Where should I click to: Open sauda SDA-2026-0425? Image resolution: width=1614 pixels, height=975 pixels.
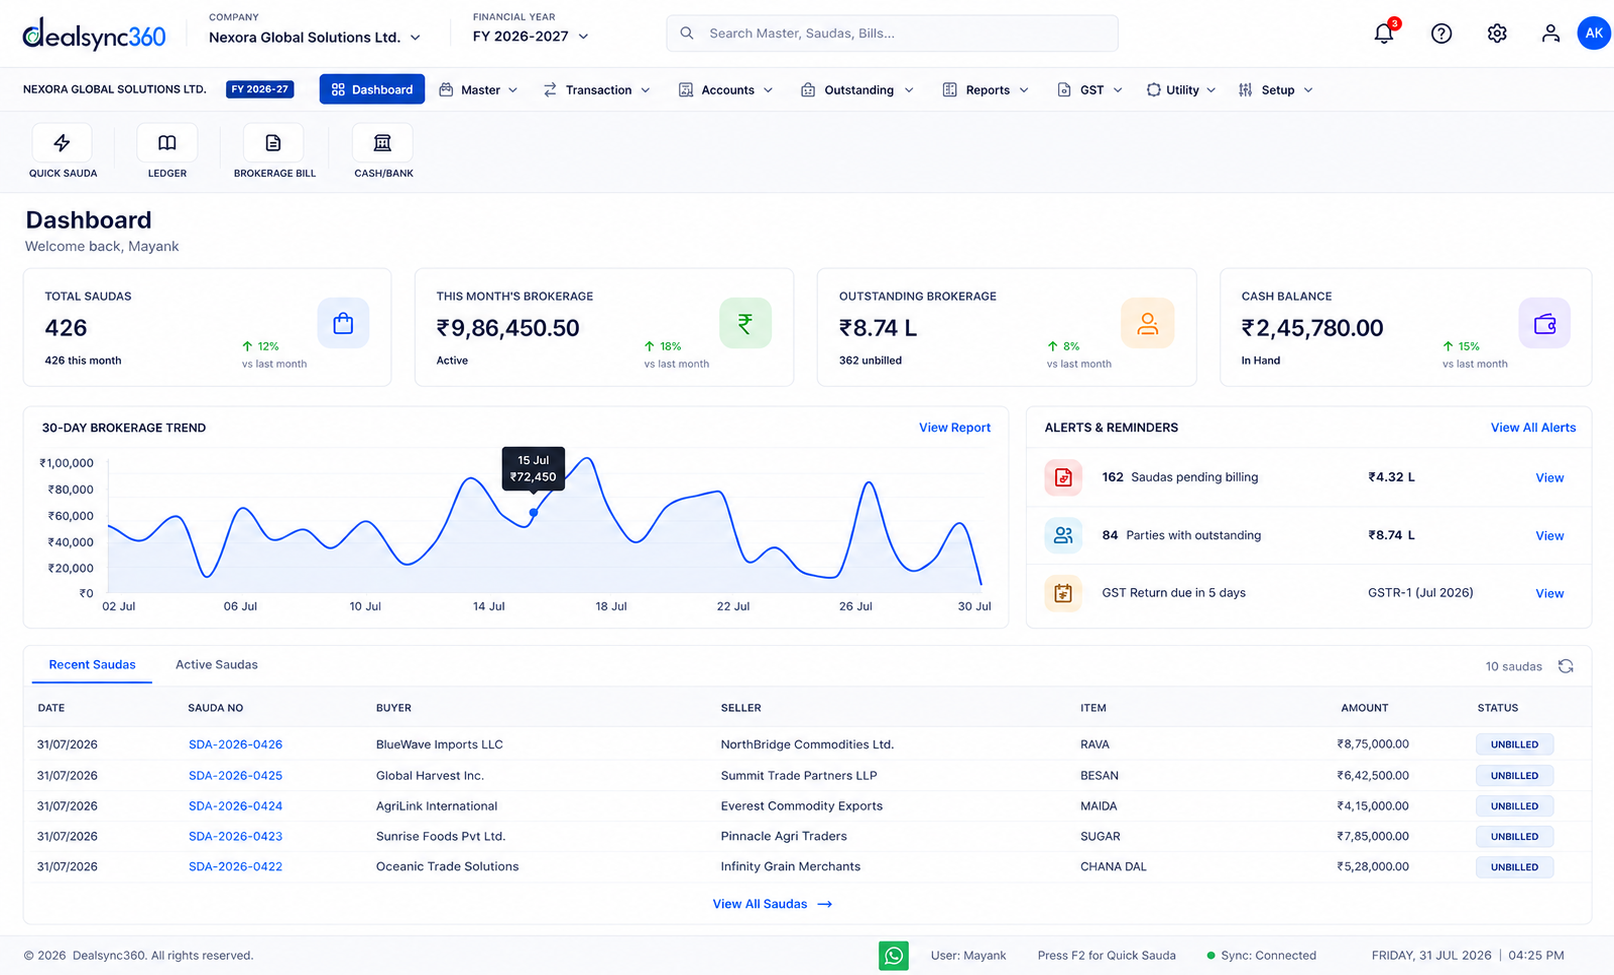point(235,775)
